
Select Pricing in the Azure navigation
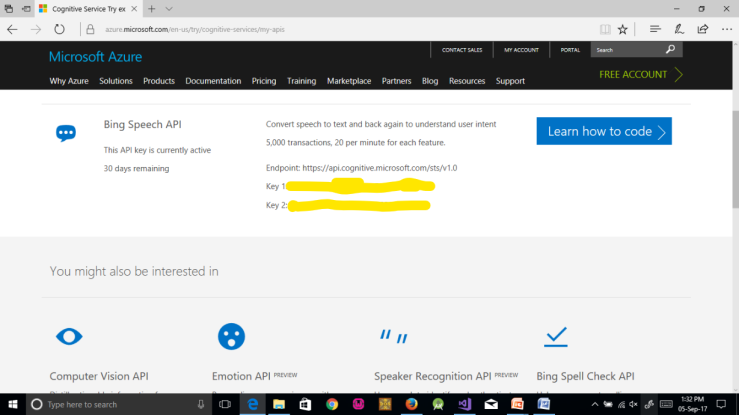(264, 81)
